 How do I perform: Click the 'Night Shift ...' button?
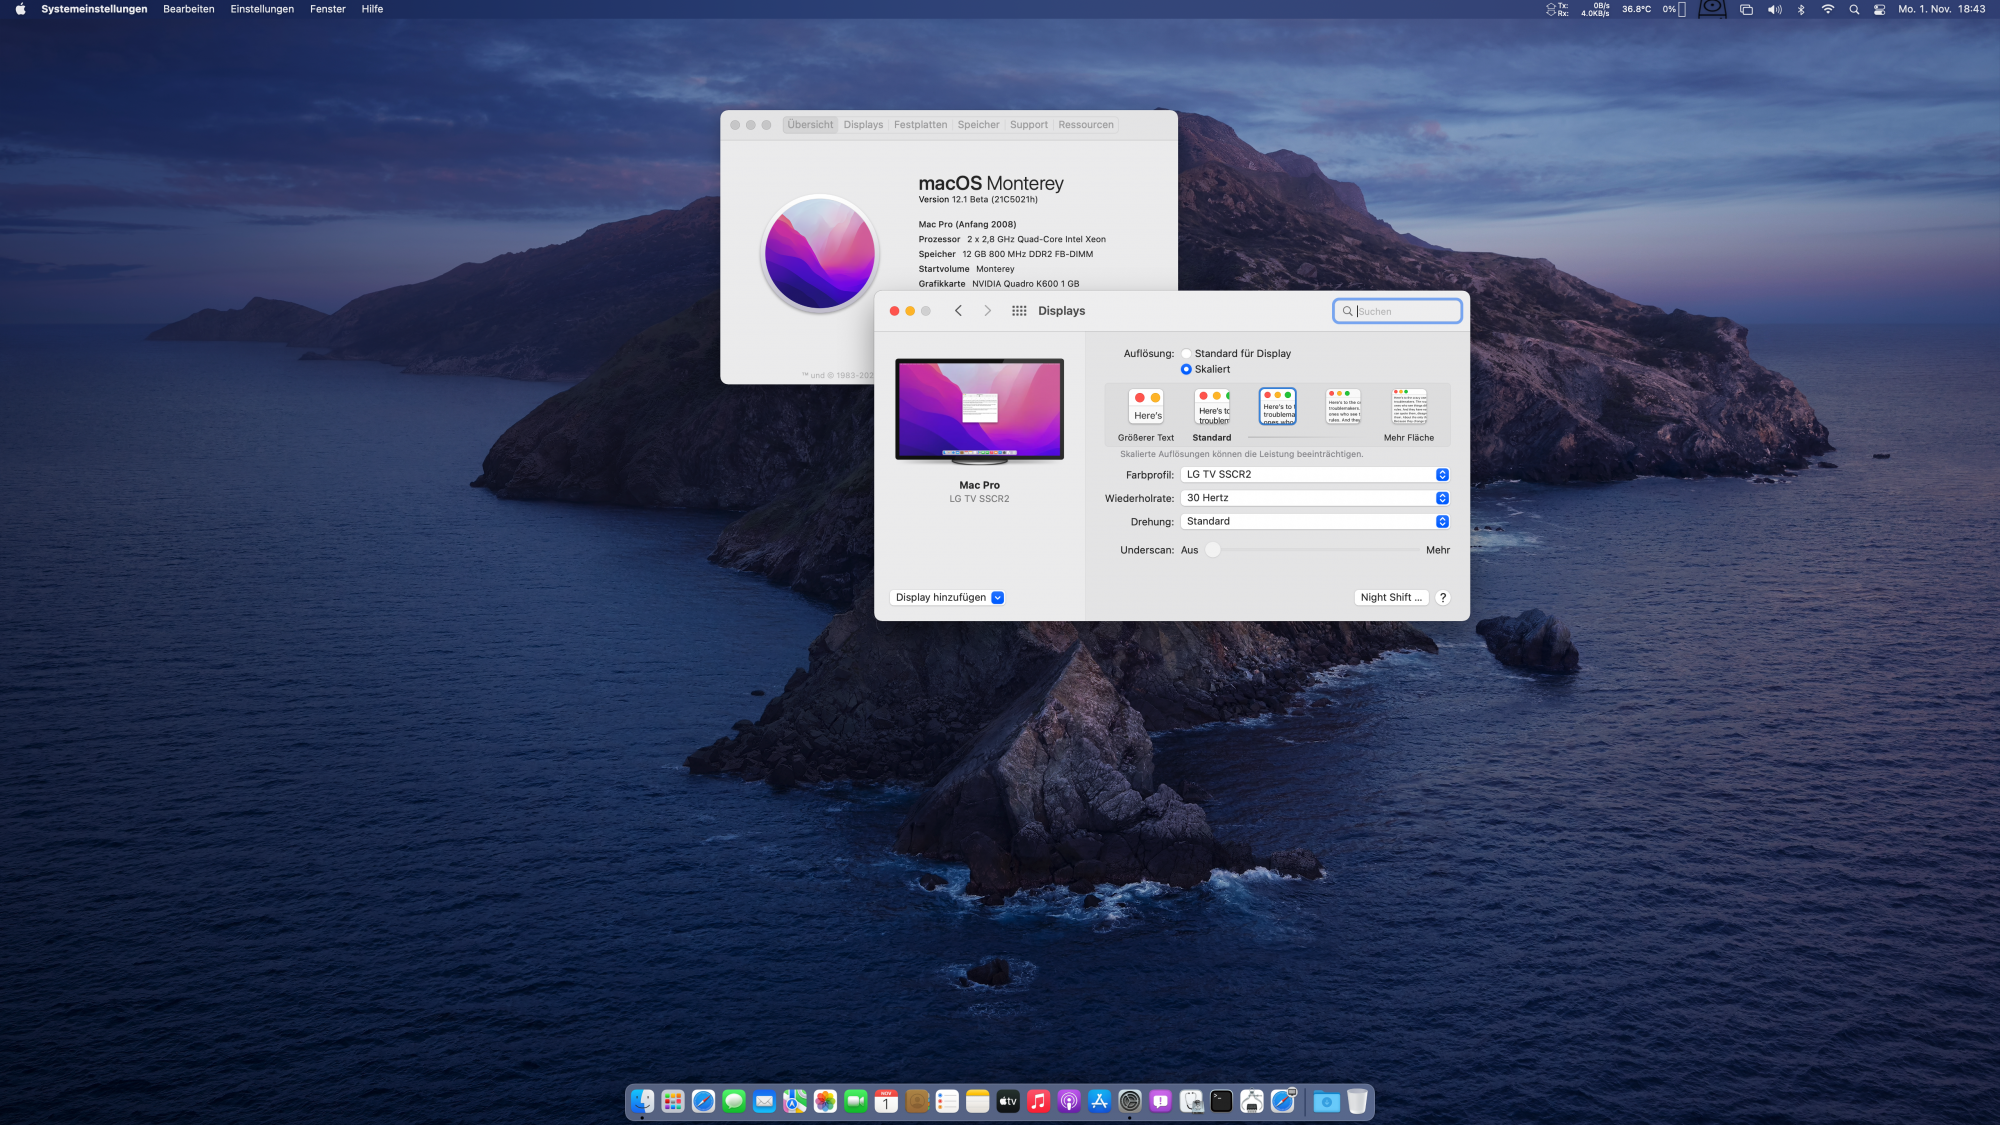tap(1391, 598)
